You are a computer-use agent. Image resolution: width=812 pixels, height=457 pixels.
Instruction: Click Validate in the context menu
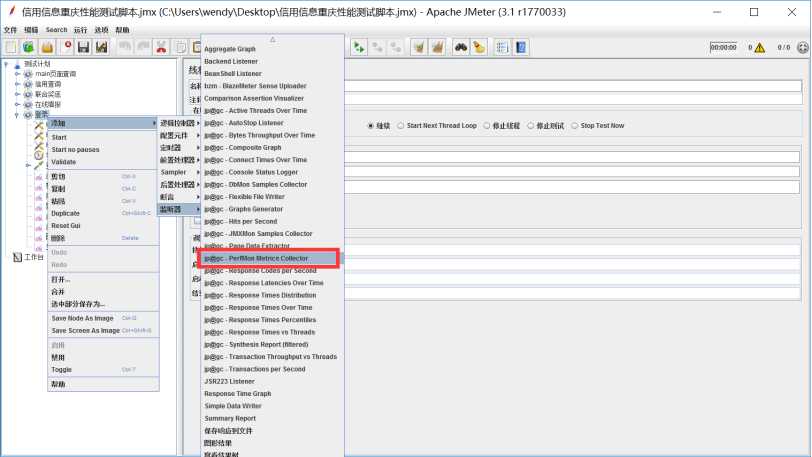coord(103,162)
